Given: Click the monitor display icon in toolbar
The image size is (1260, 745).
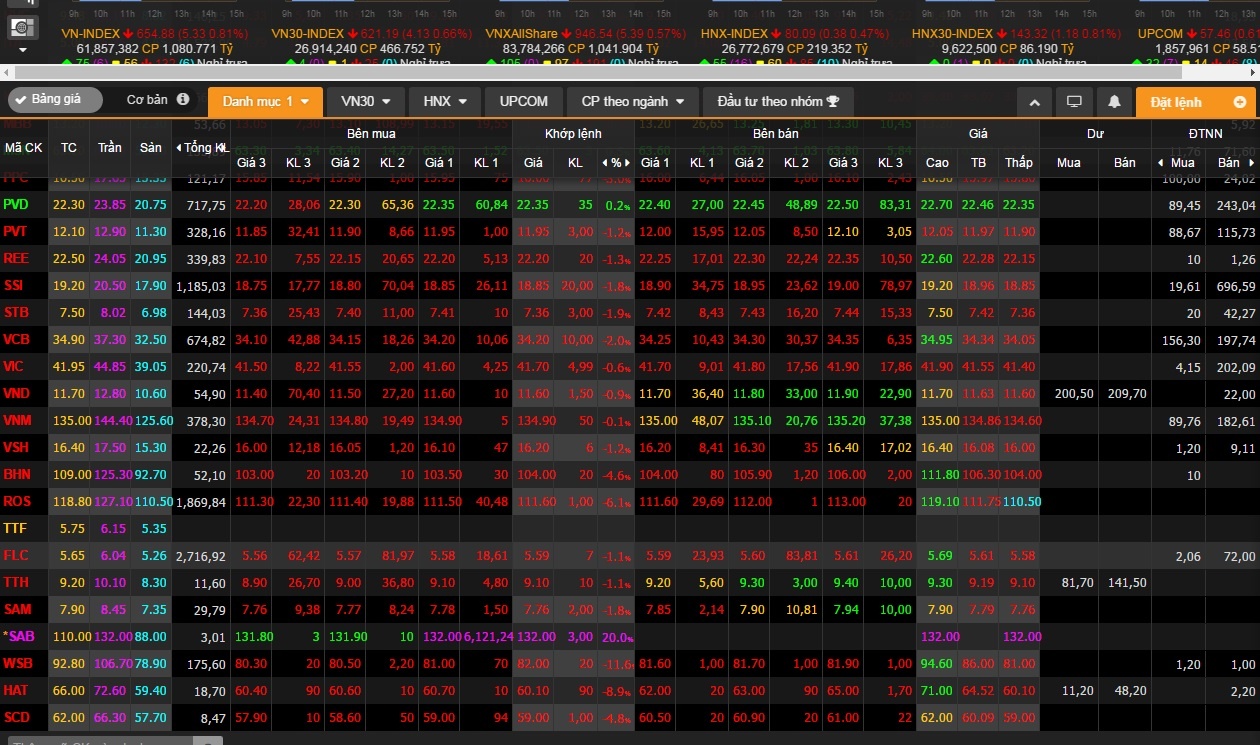Looking at the screenshot, I should (1074, 102).
